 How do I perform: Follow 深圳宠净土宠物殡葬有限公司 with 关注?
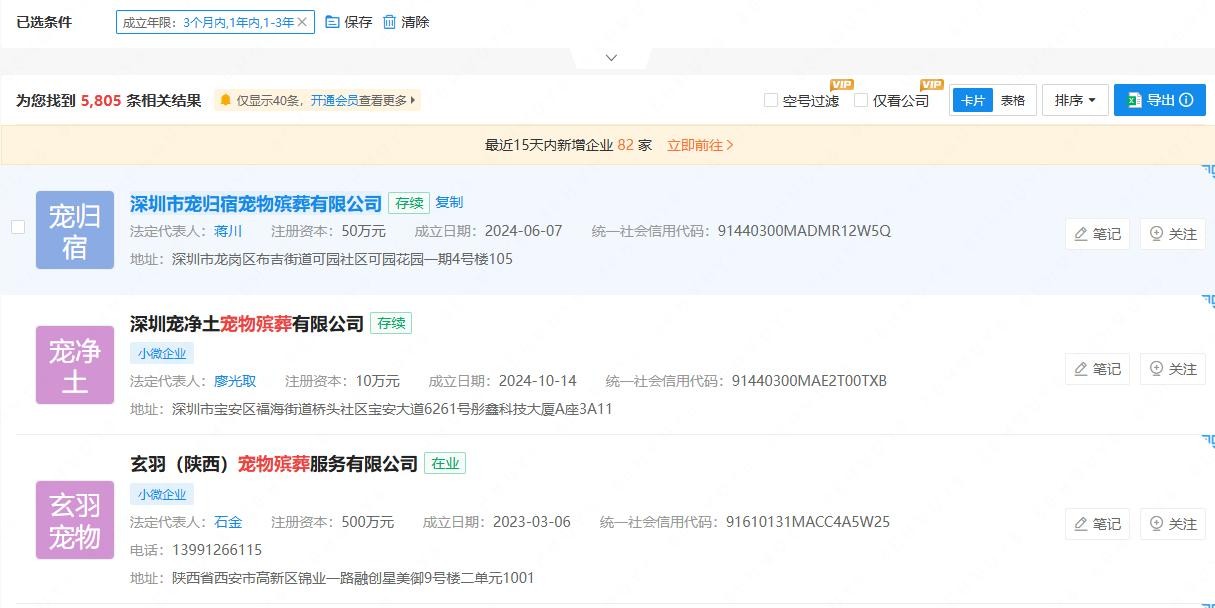pos(1172,369)
